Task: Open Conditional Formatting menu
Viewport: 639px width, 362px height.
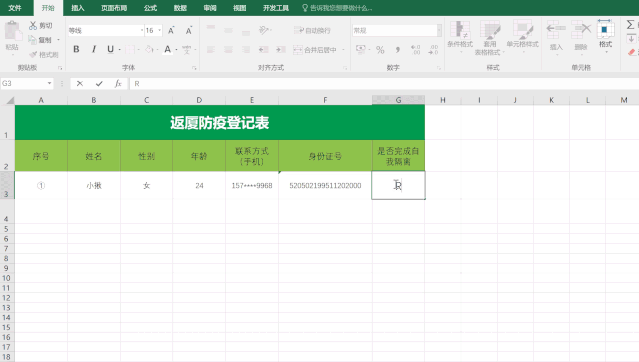Action: (460, 36)
